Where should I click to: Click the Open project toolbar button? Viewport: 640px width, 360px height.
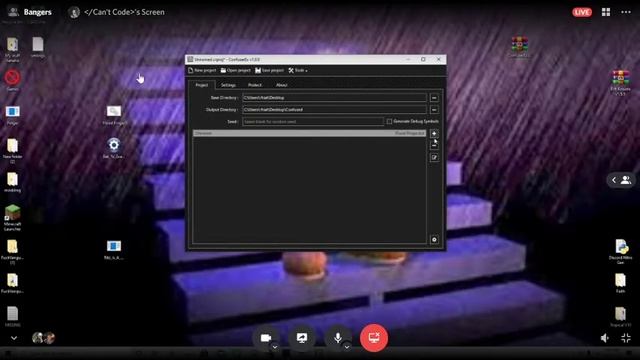pyautogui.click(x=236, y=70)
